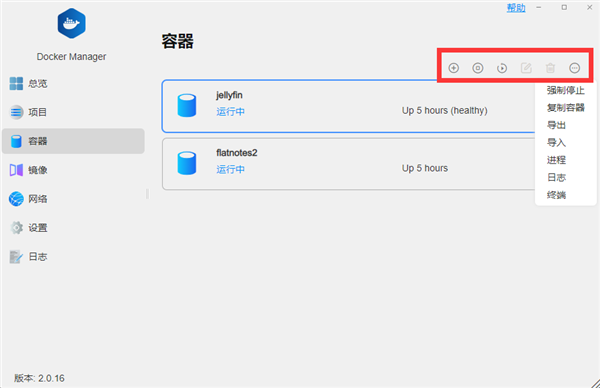The width and height of the screenshot is (600, 388).
Task: Select the flatnotes2 container name
Action: [236, 153]
